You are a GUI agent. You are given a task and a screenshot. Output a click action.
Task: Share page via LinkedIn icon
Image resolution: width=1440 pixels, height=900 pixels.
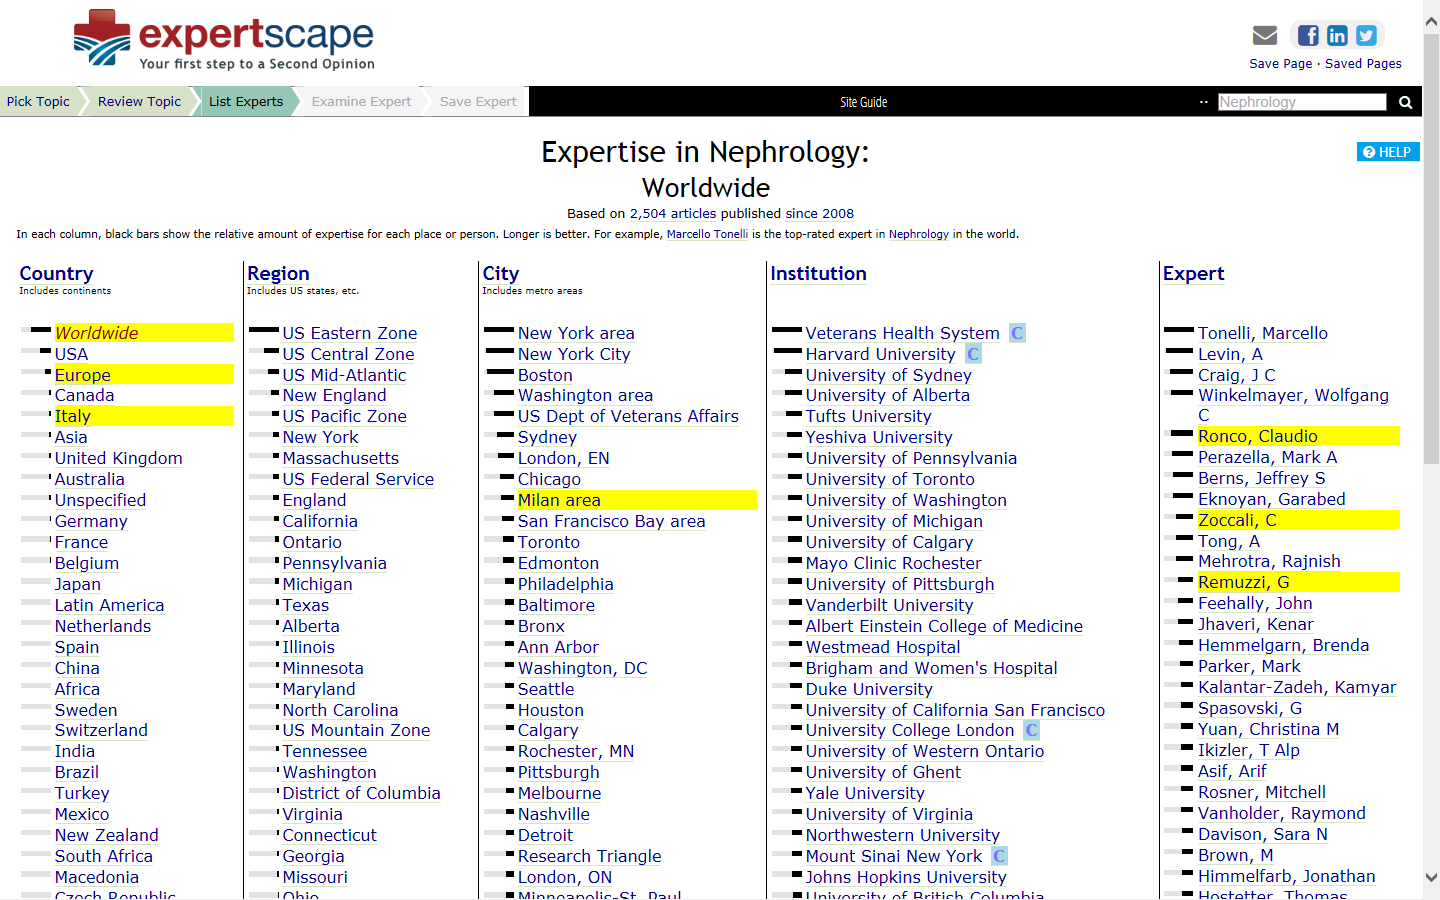pyautogui.click(x=1337, y=36)
